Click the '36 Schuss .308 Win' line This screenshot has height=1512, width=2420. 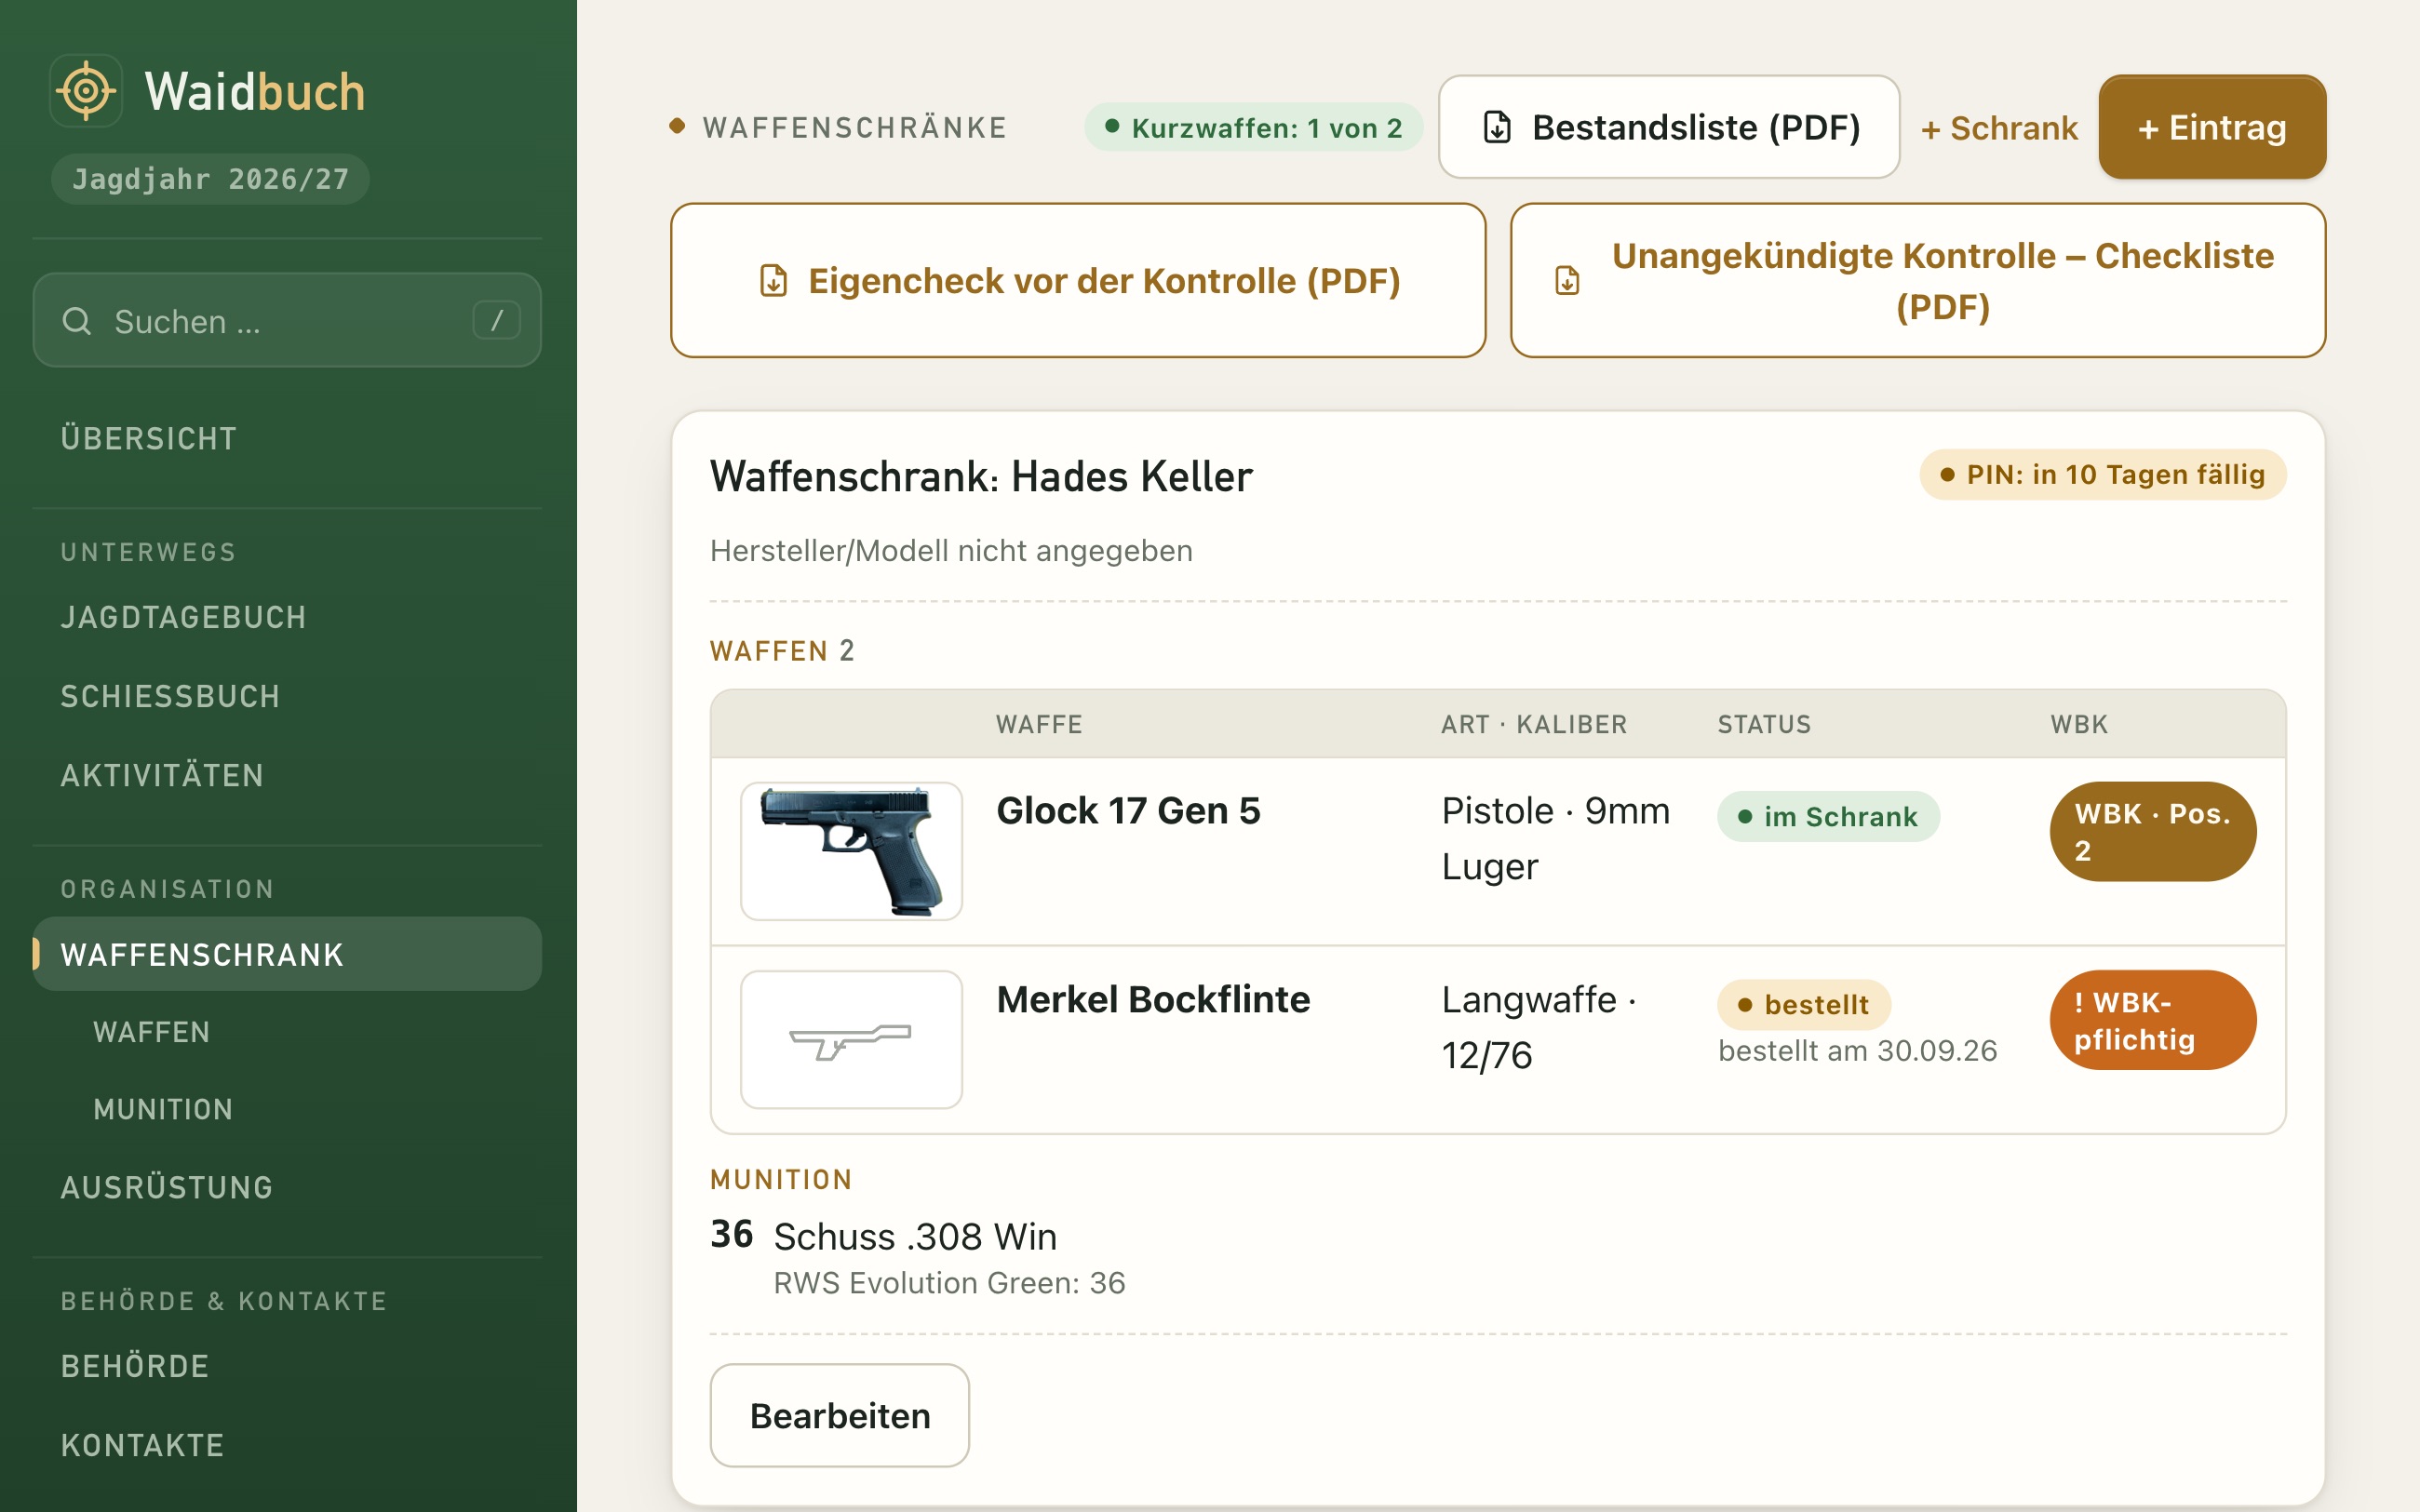coord(884,1236)
